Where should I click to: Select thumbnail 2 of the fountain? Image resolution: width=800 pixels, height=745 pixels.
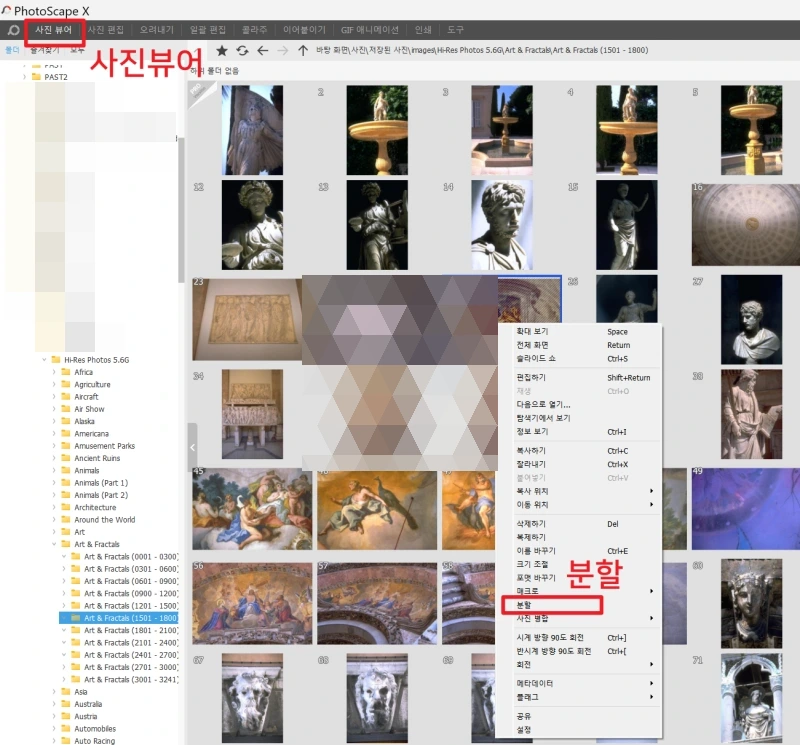click(x=377, y=130)
